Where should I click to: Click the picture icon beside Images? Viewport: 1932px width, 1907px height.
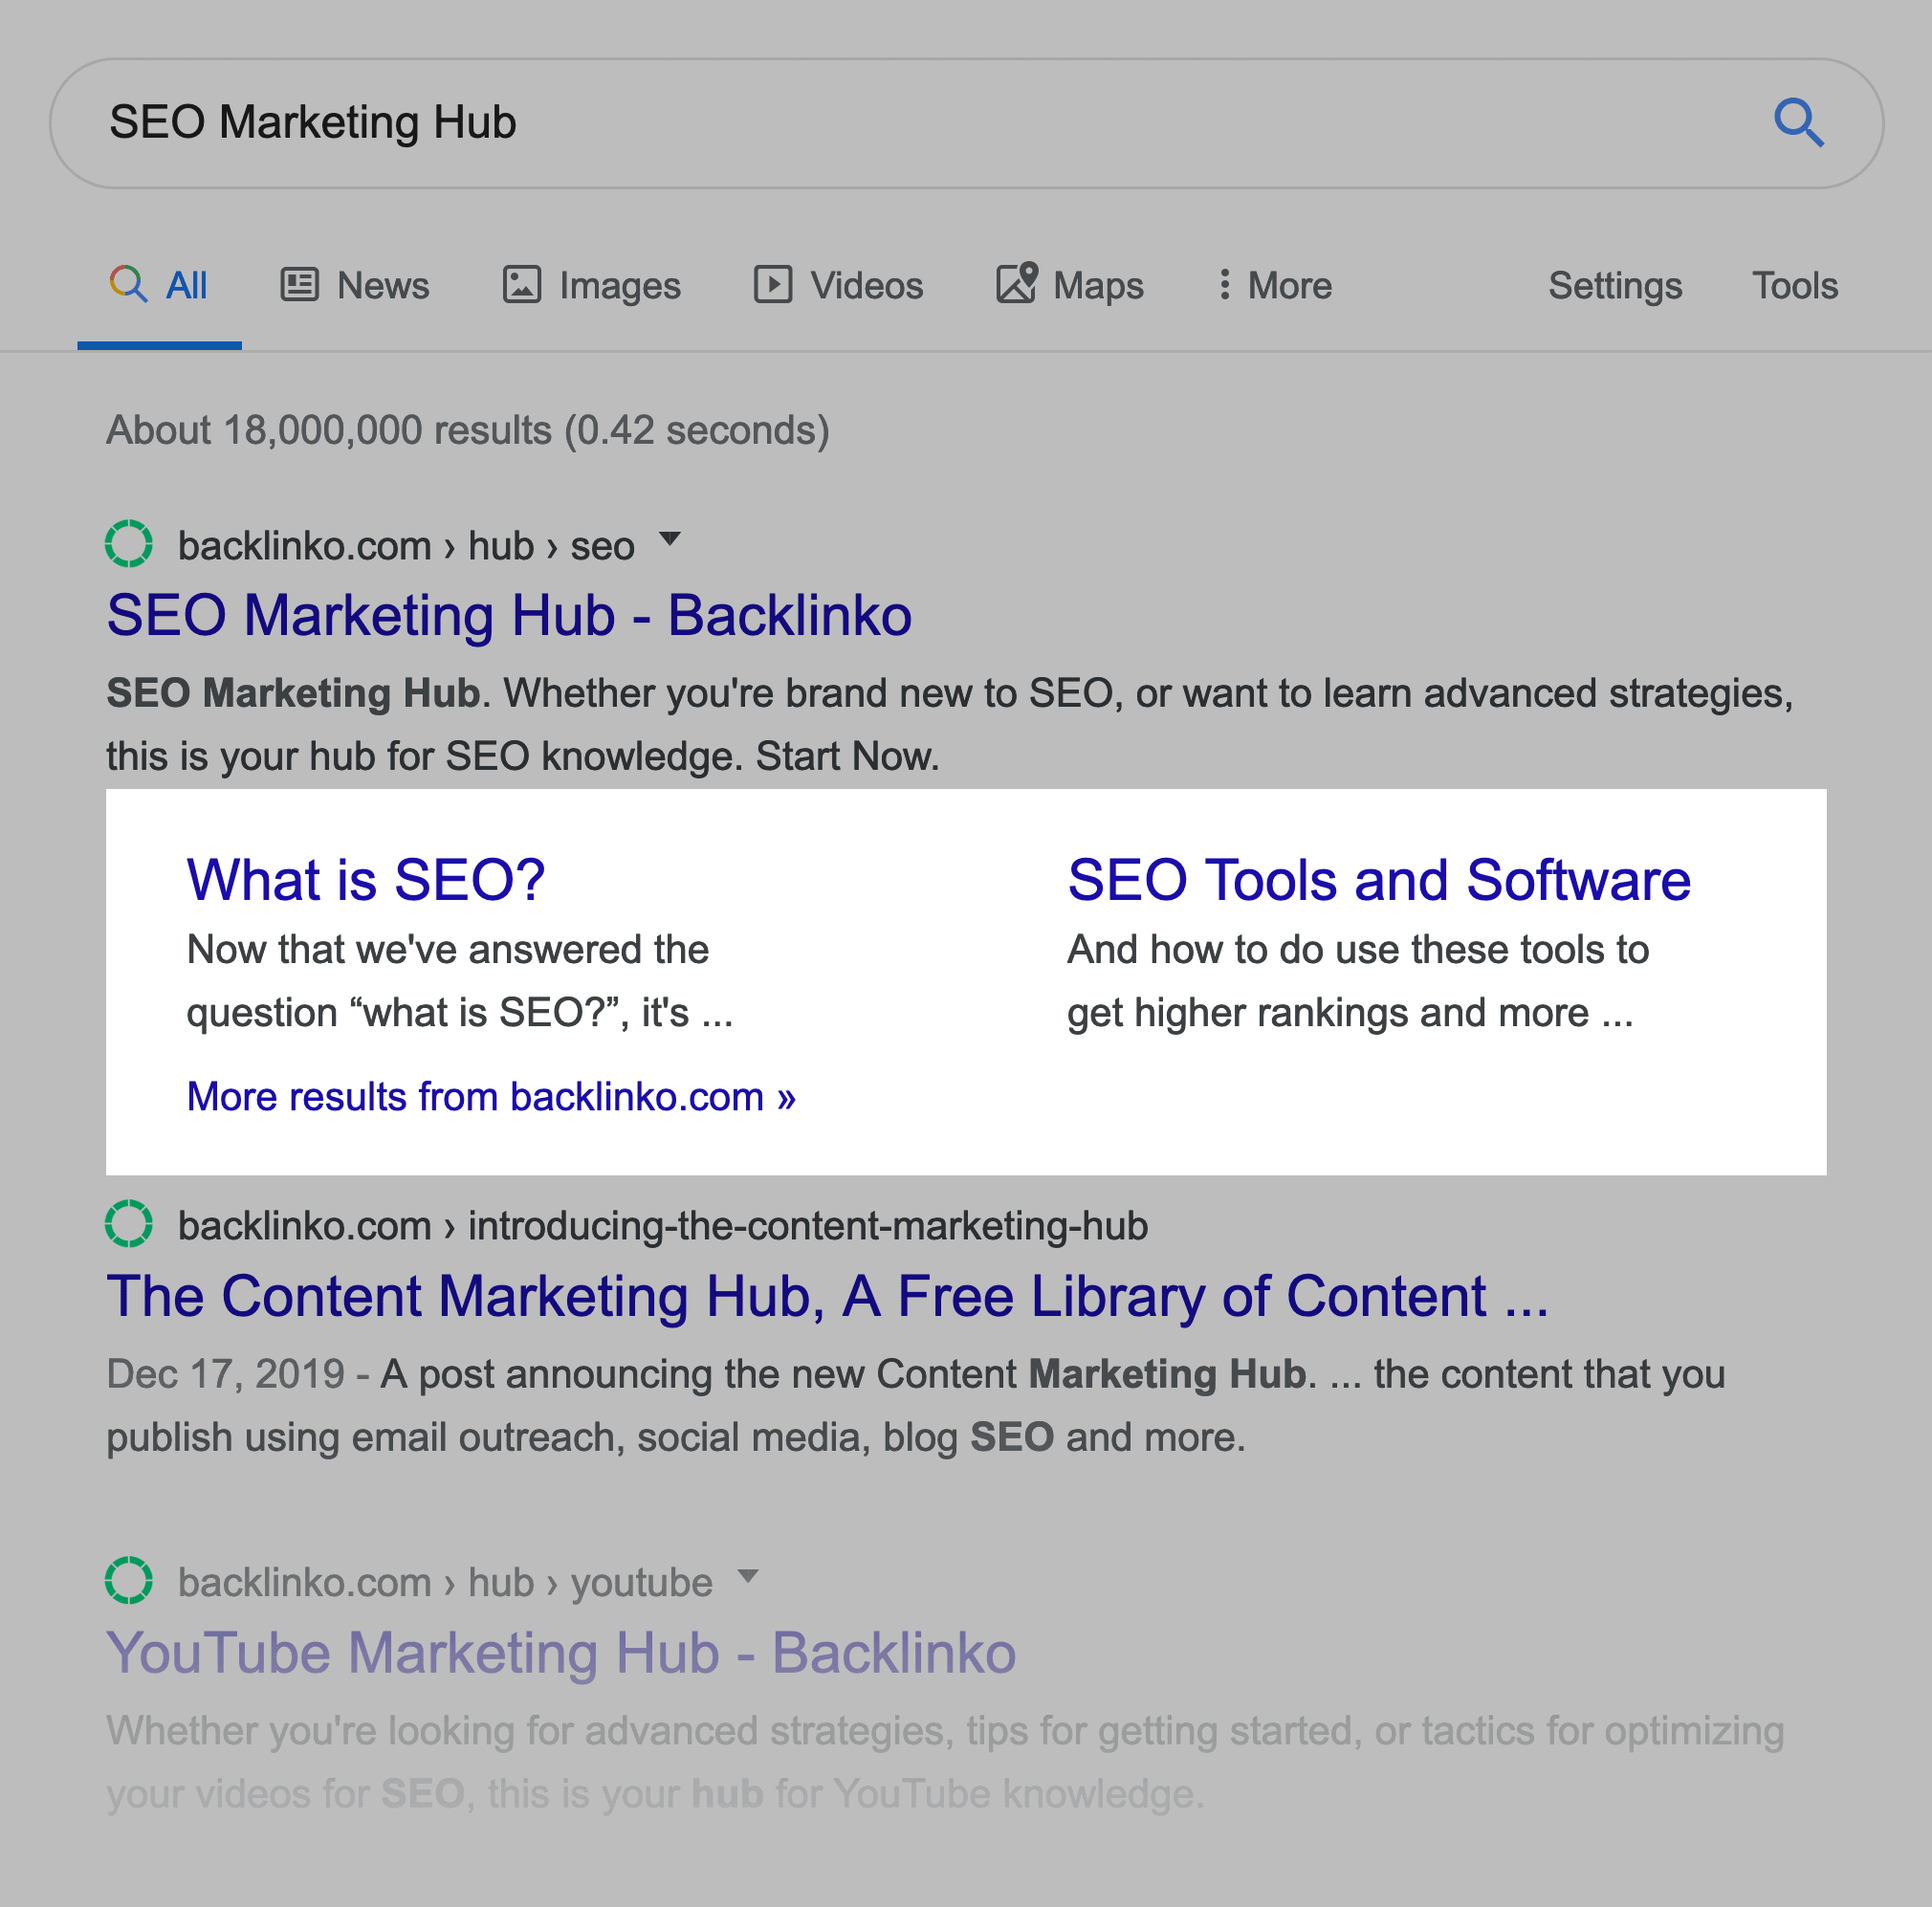521,285
